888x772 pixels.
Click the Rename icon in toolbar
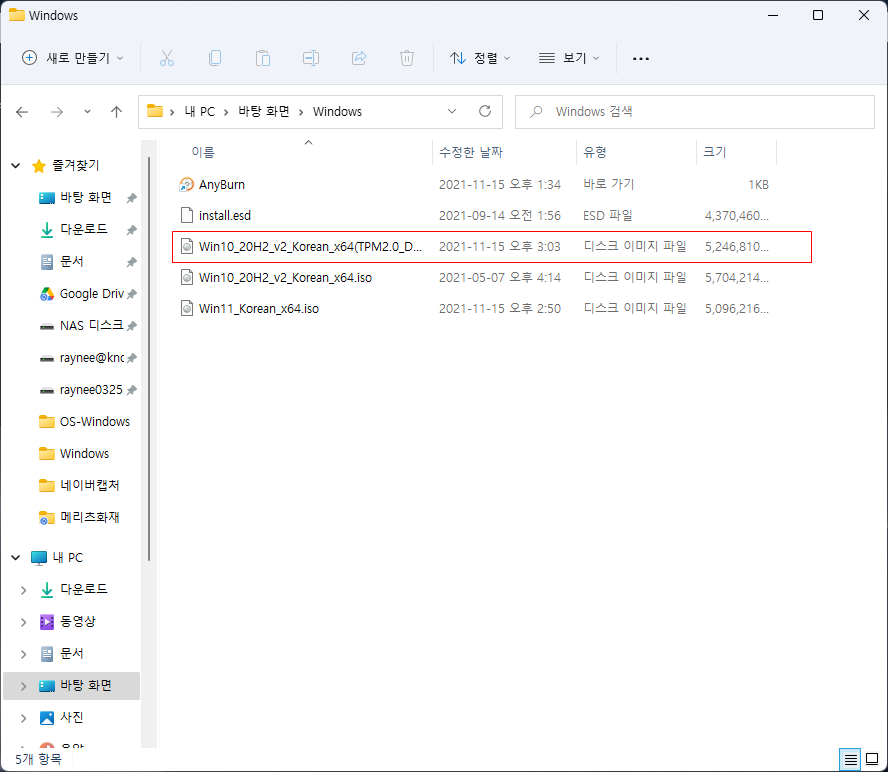(311, 58)
